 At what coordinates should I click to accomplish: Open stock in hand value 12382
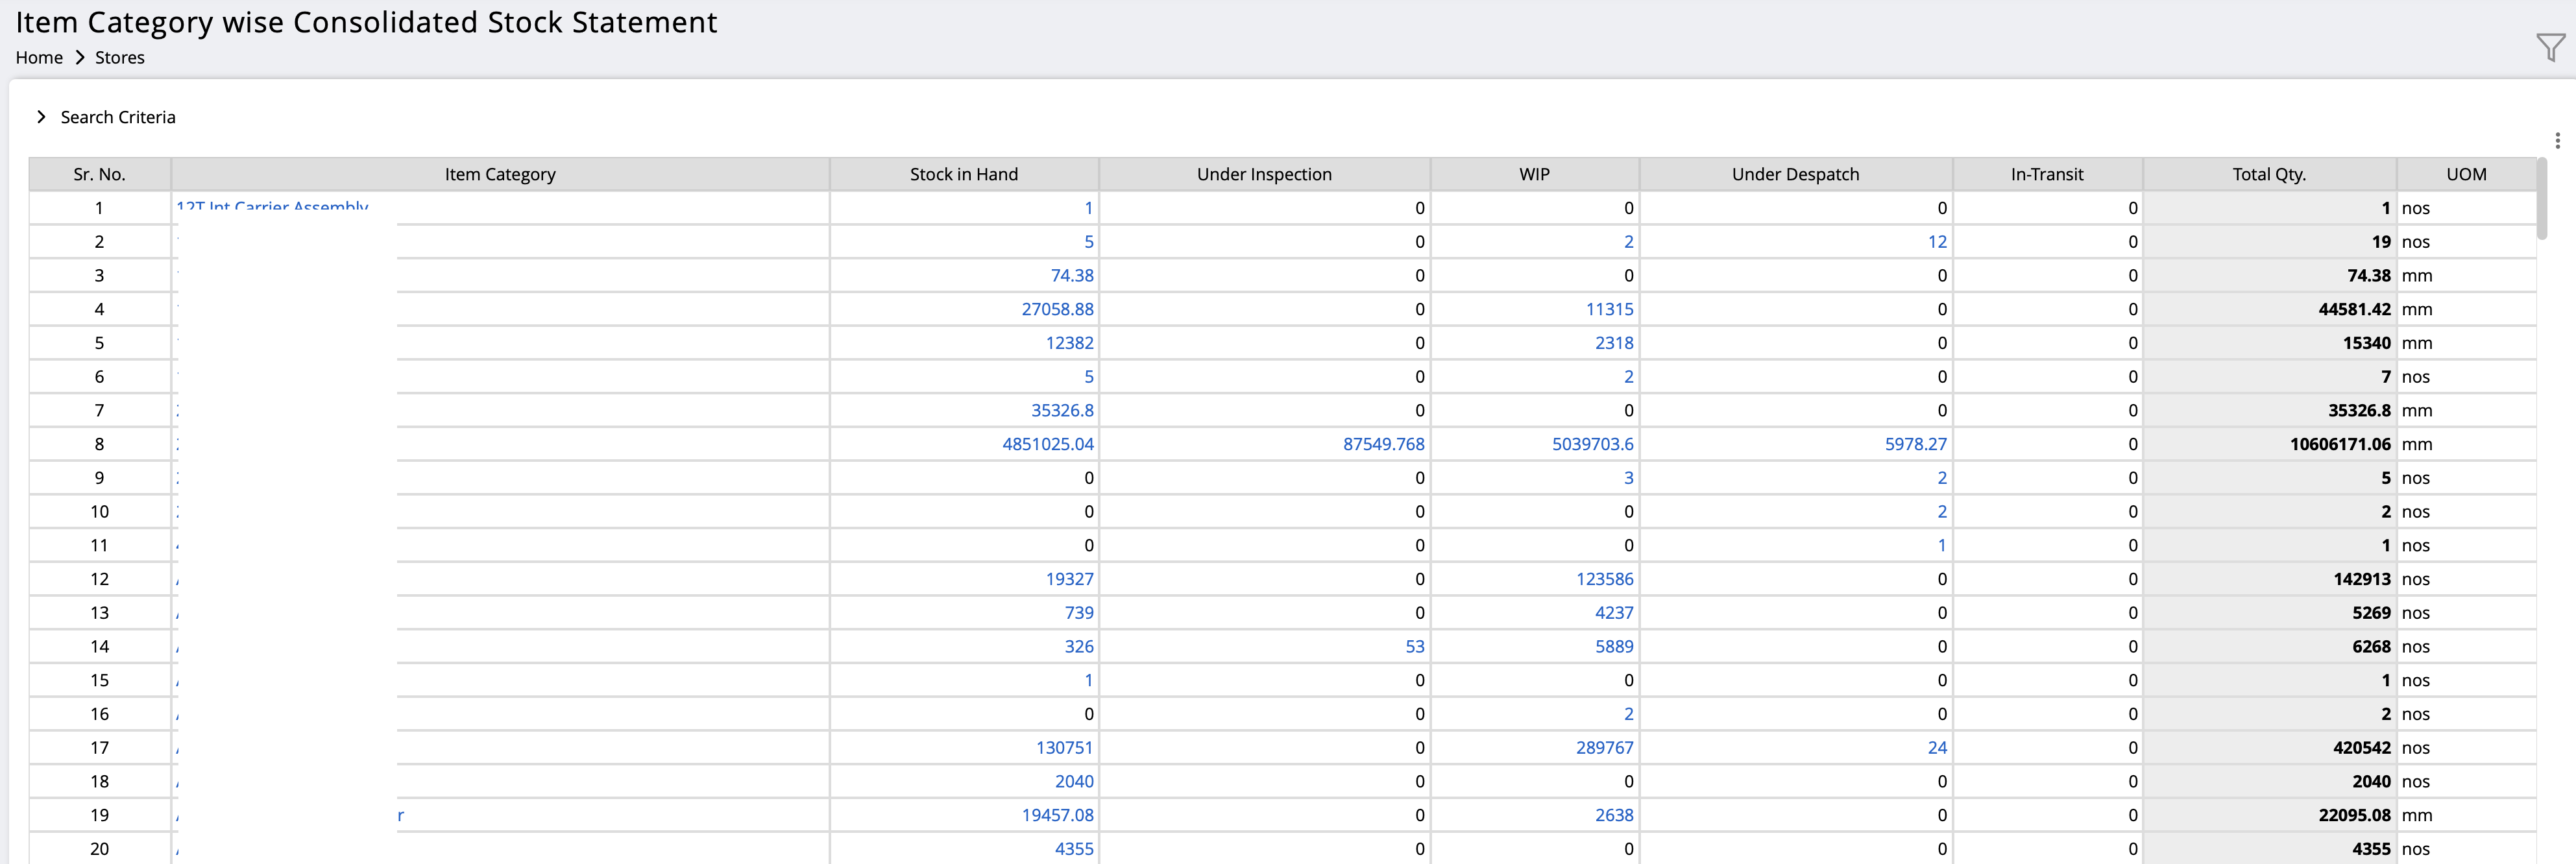(1069, 343)
